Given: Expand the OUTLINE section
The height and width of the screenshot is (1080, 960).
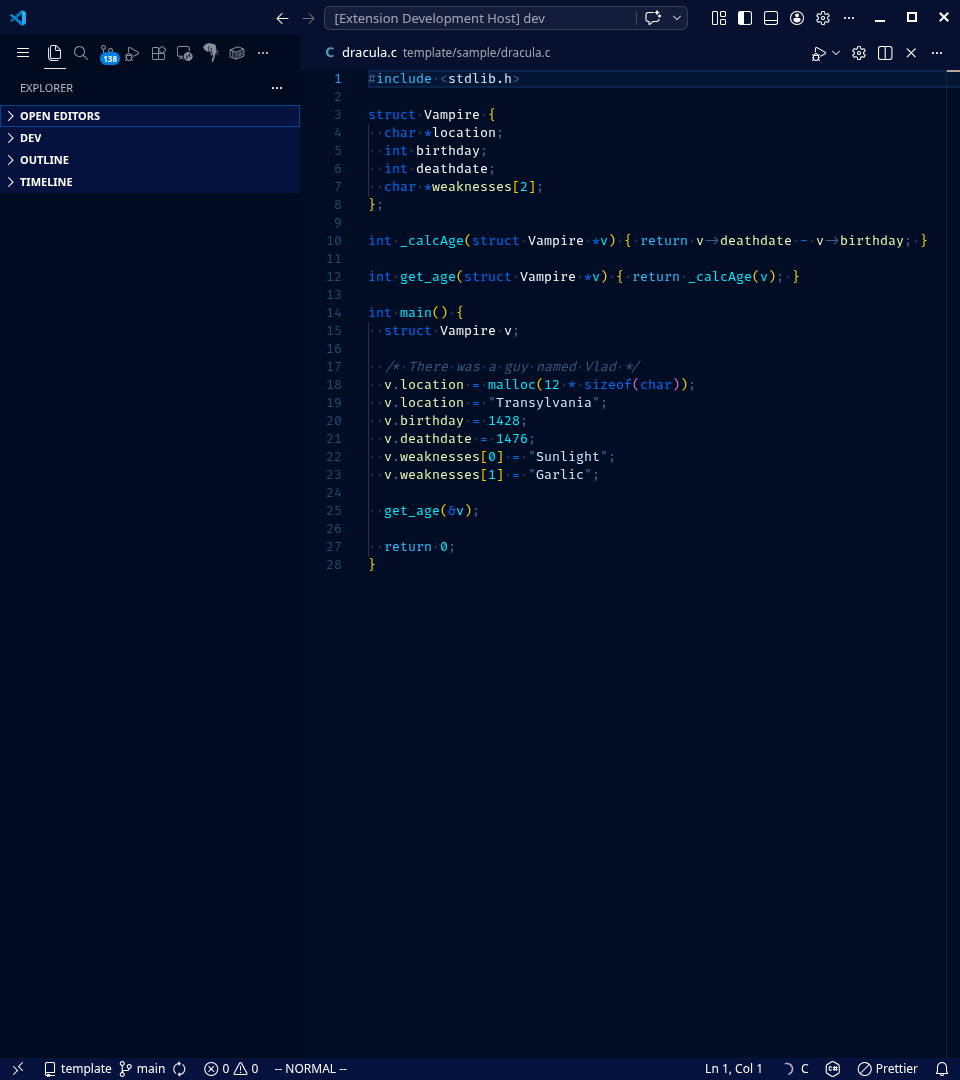Looking at the screenshot, I should pos(150,160).
